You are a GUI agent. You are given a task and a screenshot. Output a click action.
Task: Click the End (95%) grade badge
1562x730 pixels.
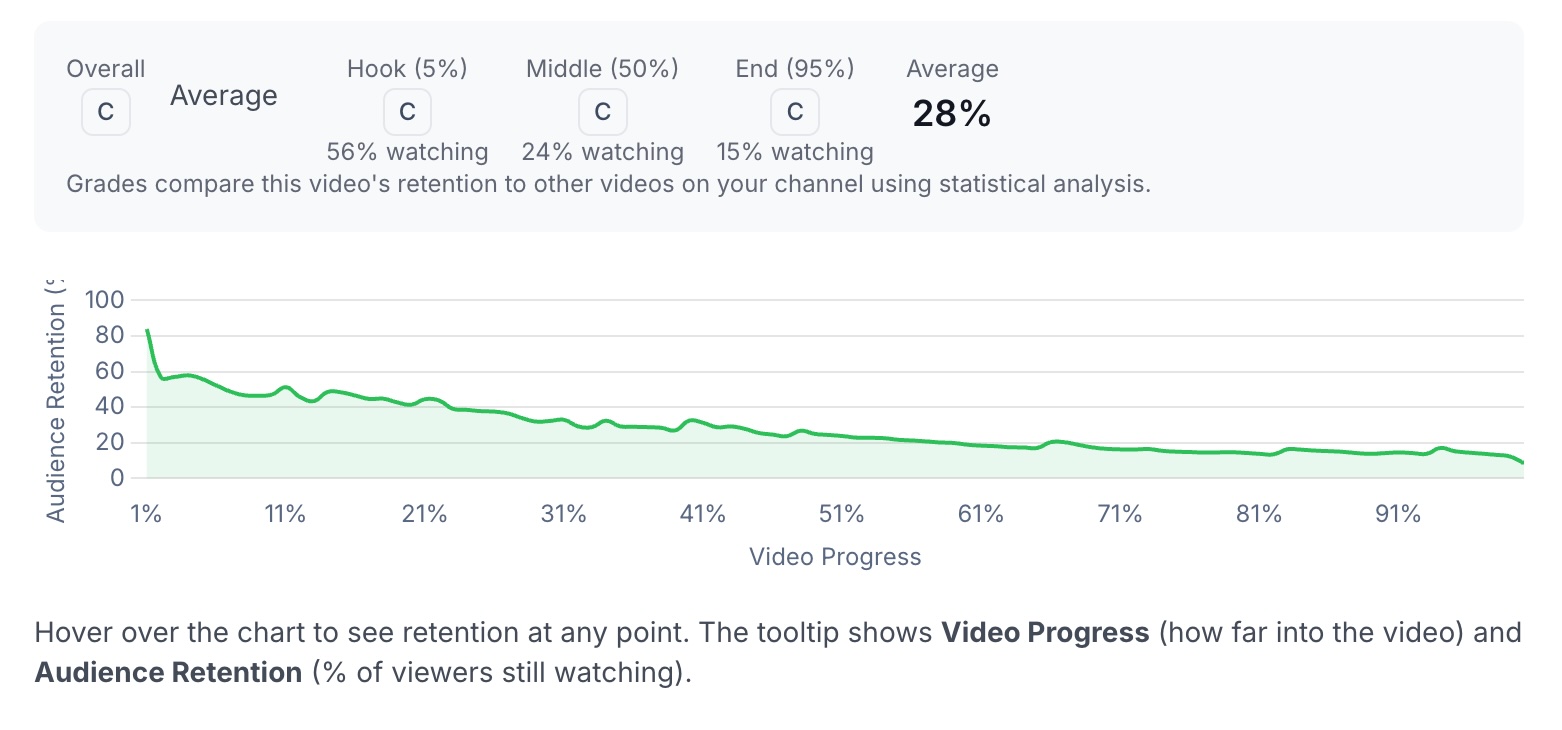794,112
